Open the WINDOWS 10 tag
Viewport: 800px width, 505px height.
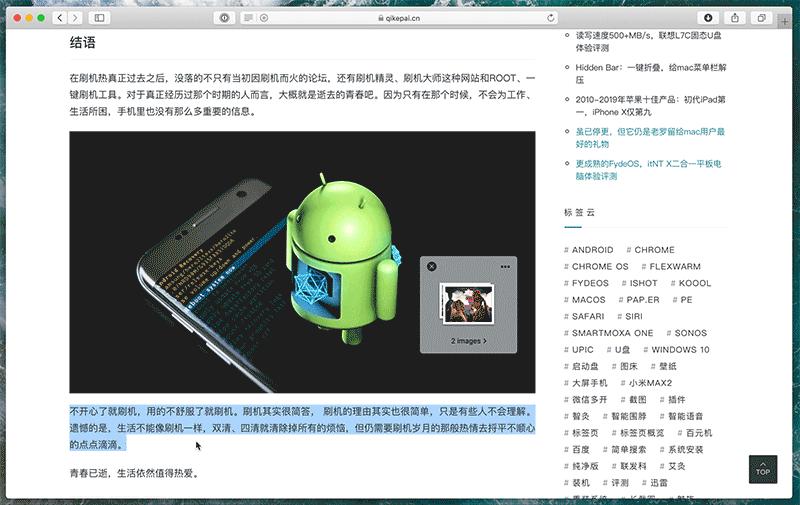(677, 350)
